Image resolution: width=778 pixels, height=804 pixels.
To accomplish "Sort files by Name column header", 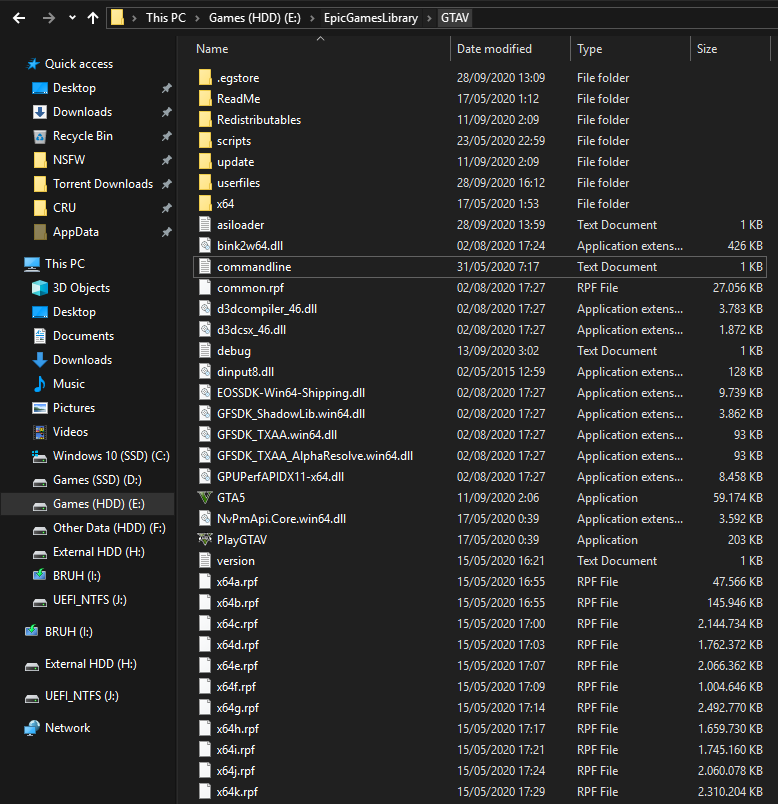I will pos(212,49).
